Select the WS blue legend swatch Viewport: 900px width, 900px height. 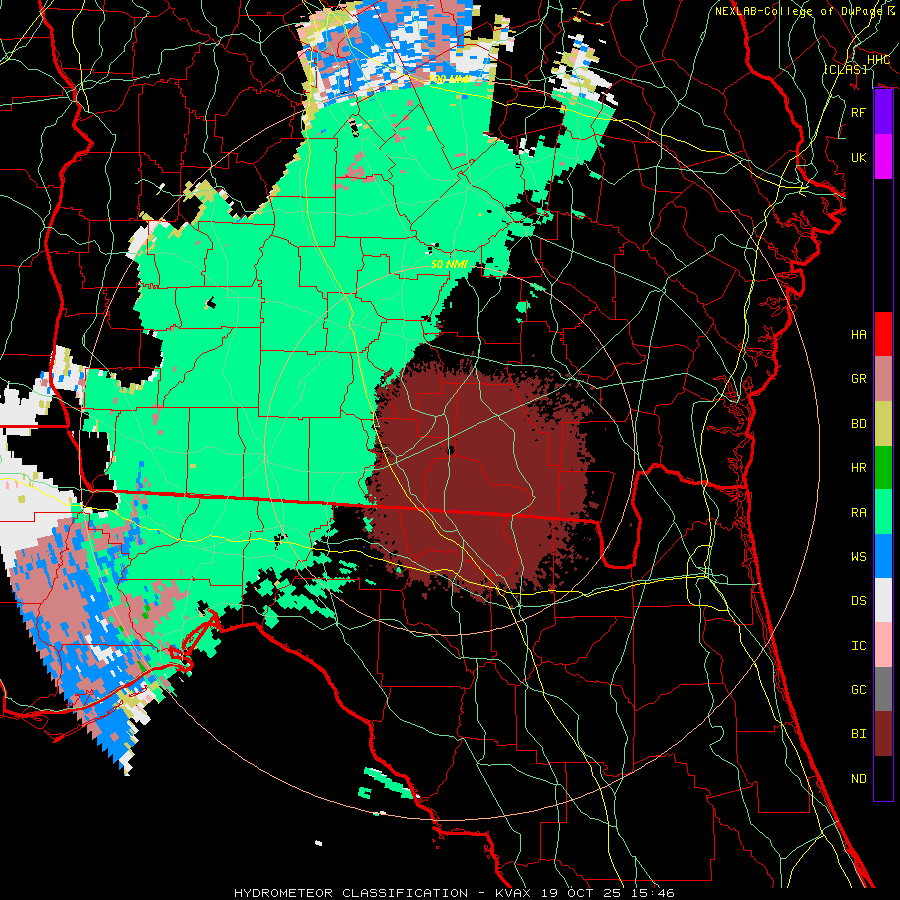point(883,556)
